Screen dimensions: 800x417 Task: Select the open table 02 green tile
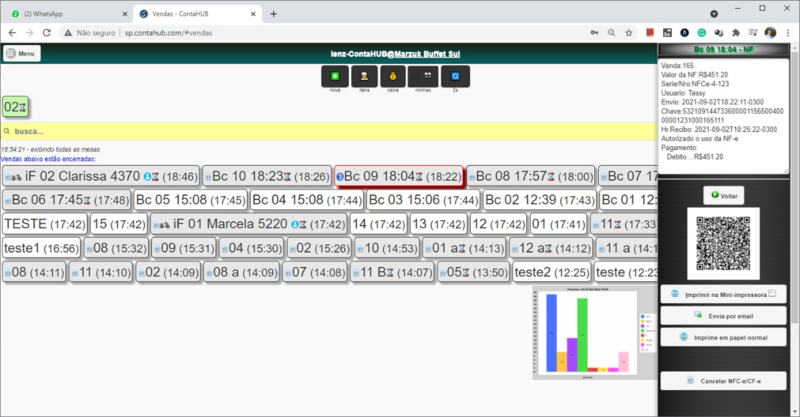click(x=15, y=107)
